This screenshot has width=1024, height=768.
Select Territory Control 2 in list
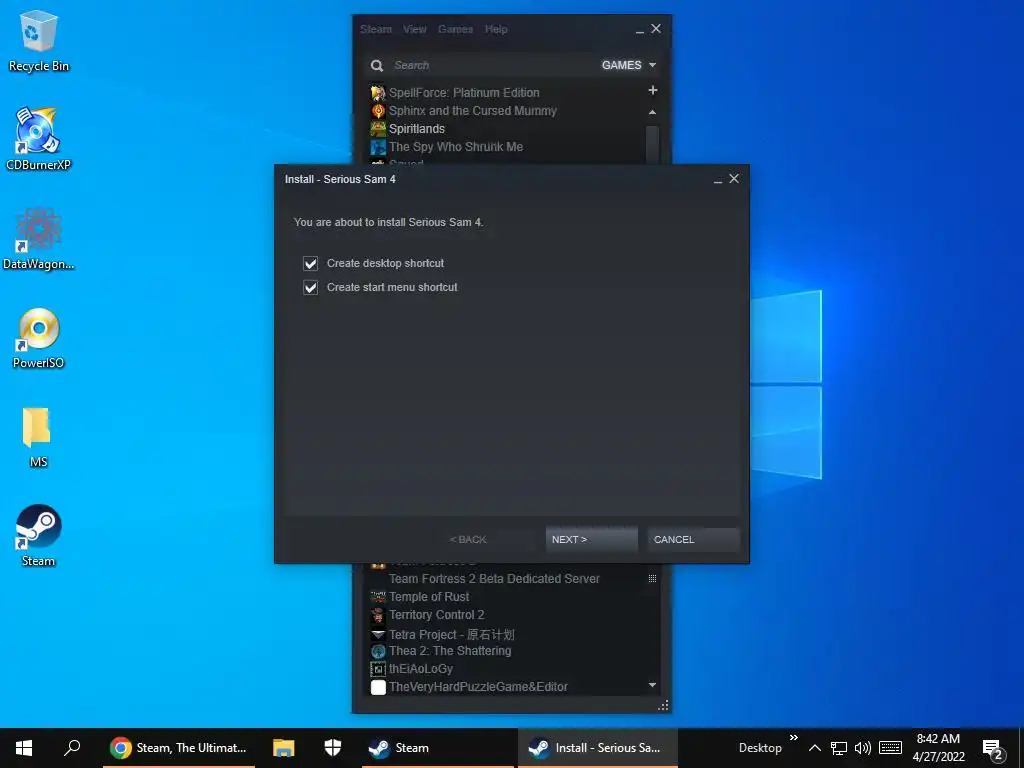pos(436,615)
